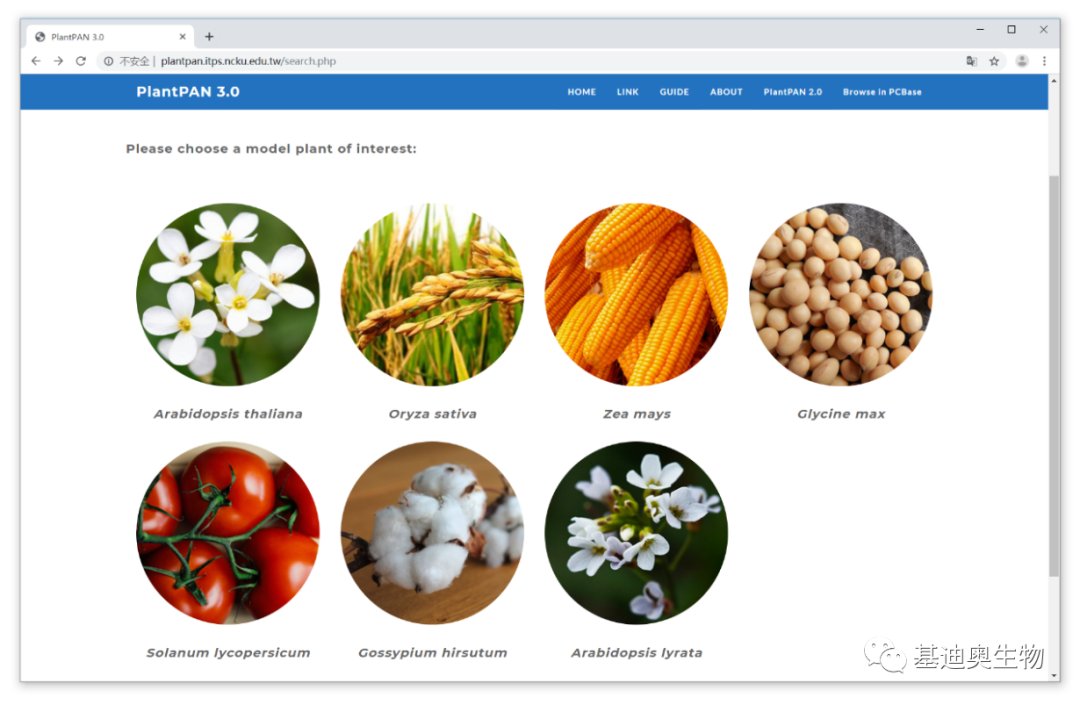Go back using browser back arrow

click(x=36, y=61)
